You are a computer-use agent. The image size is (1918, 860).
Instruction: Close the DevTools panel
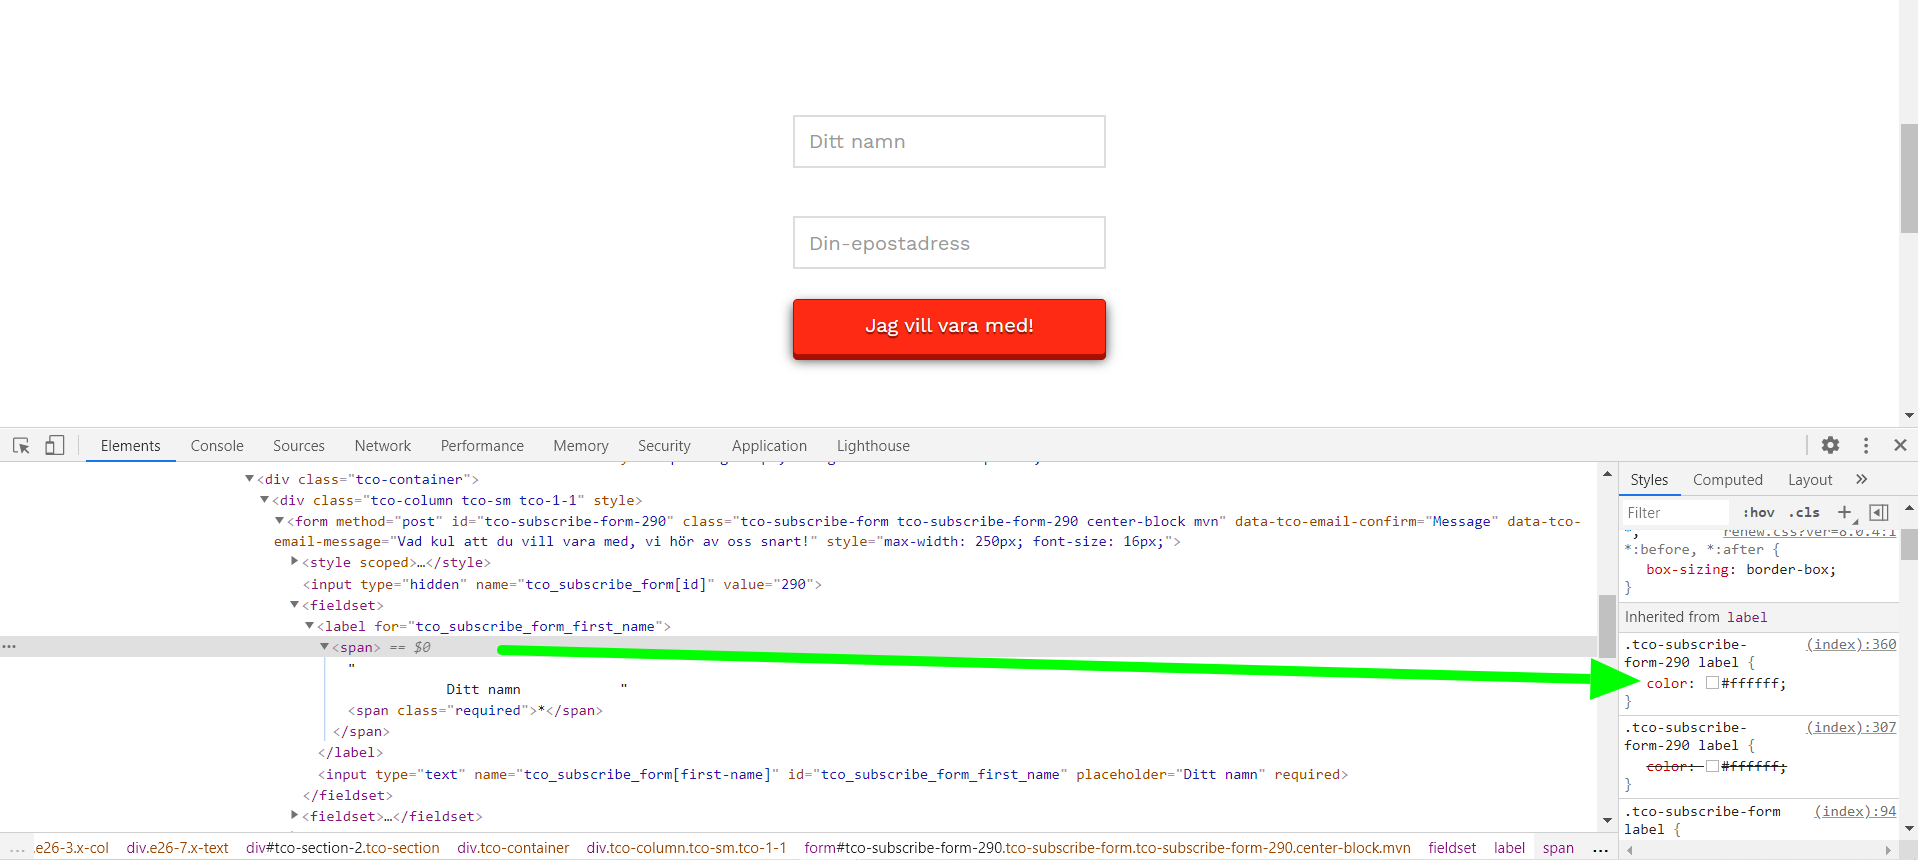click(x=1900, y=445)
